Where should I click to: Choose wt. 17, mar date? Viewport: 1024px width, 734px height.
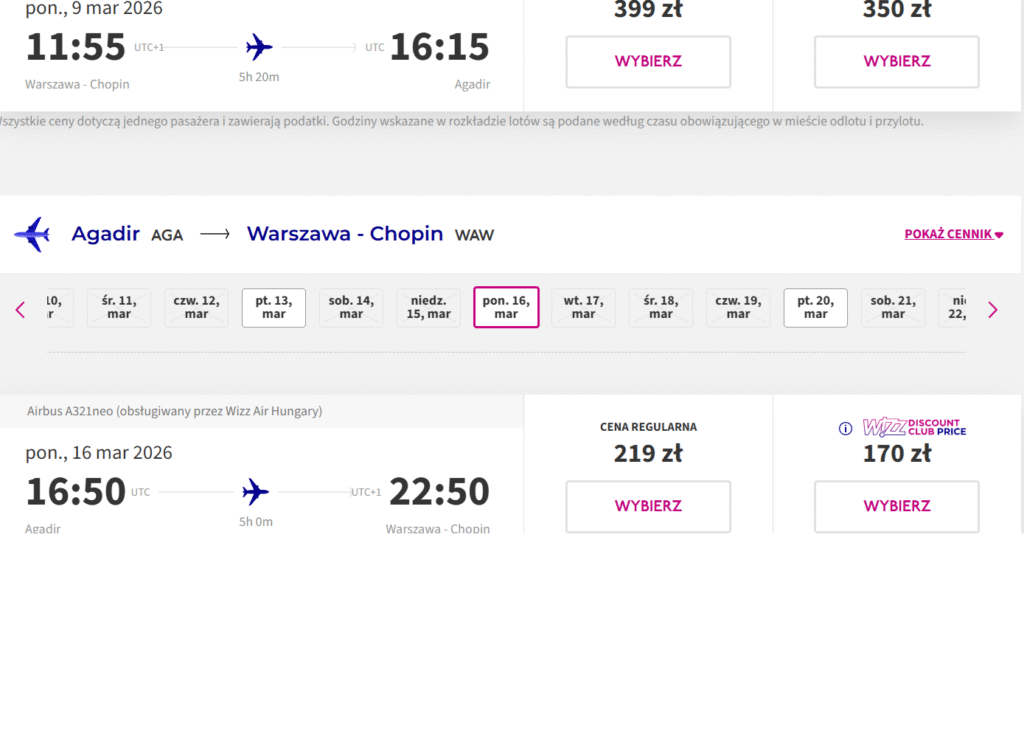(583, 307)
